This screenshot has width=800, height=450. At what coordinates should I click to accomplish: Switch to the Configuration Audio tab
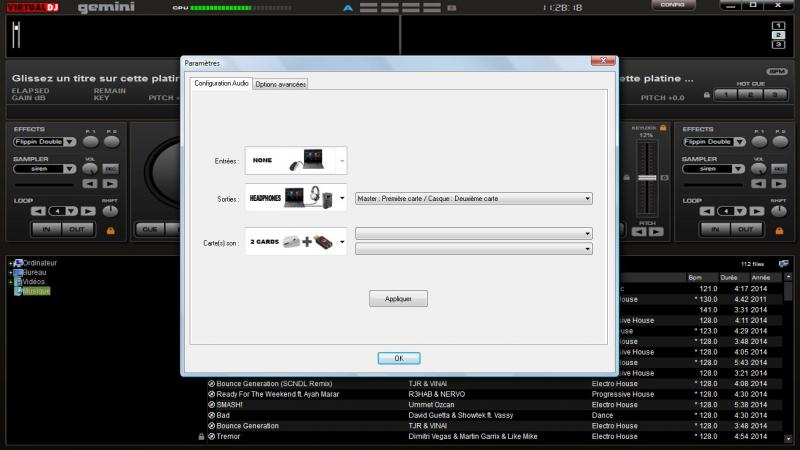(x=221, y=83)
